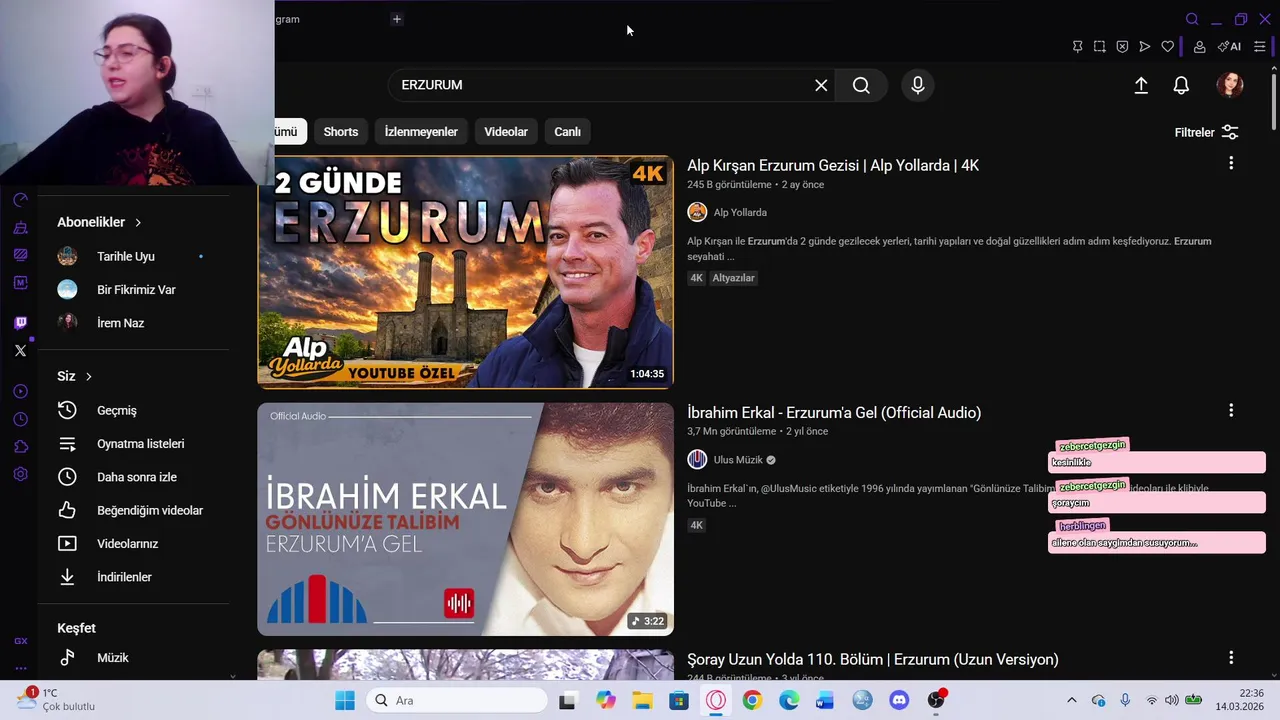Open İndirilenler in sidebar
This screenshot has height=720, width=1280.
(x=133, y=577)
